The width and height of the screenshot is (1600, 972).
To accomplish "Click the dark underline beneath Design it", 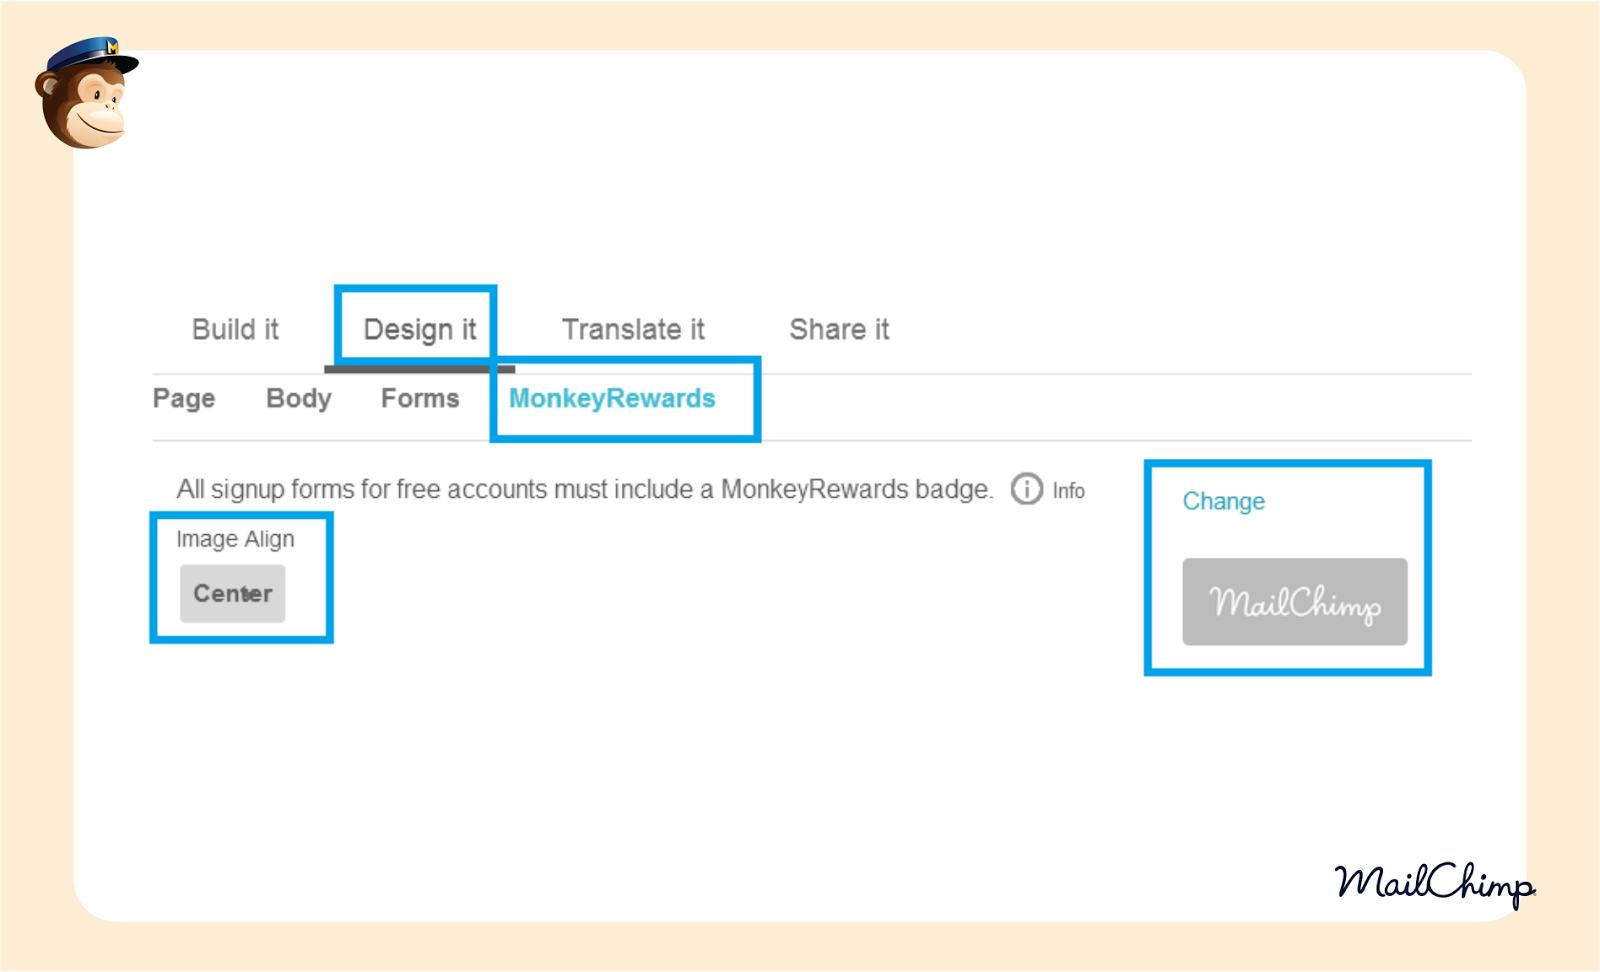I will (x=419, y=369).
